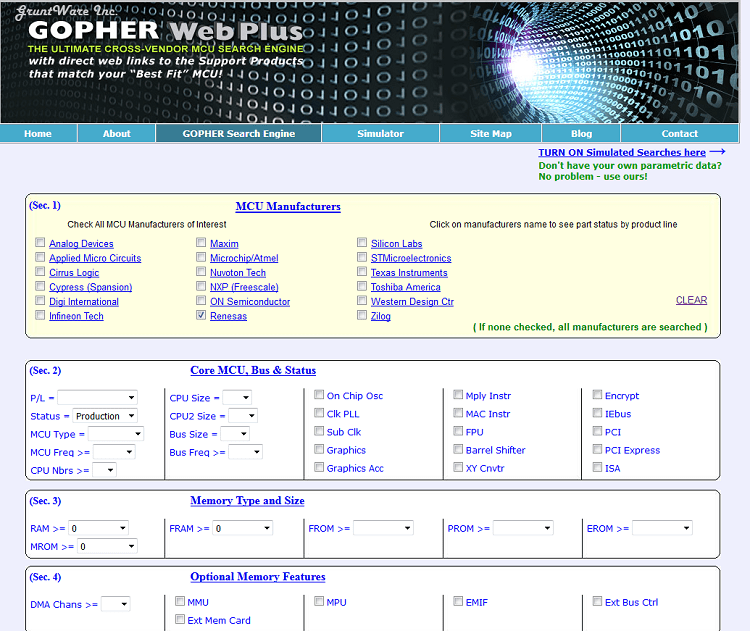
Task: Check the Analog Devices checkbox
Action: 40,242
